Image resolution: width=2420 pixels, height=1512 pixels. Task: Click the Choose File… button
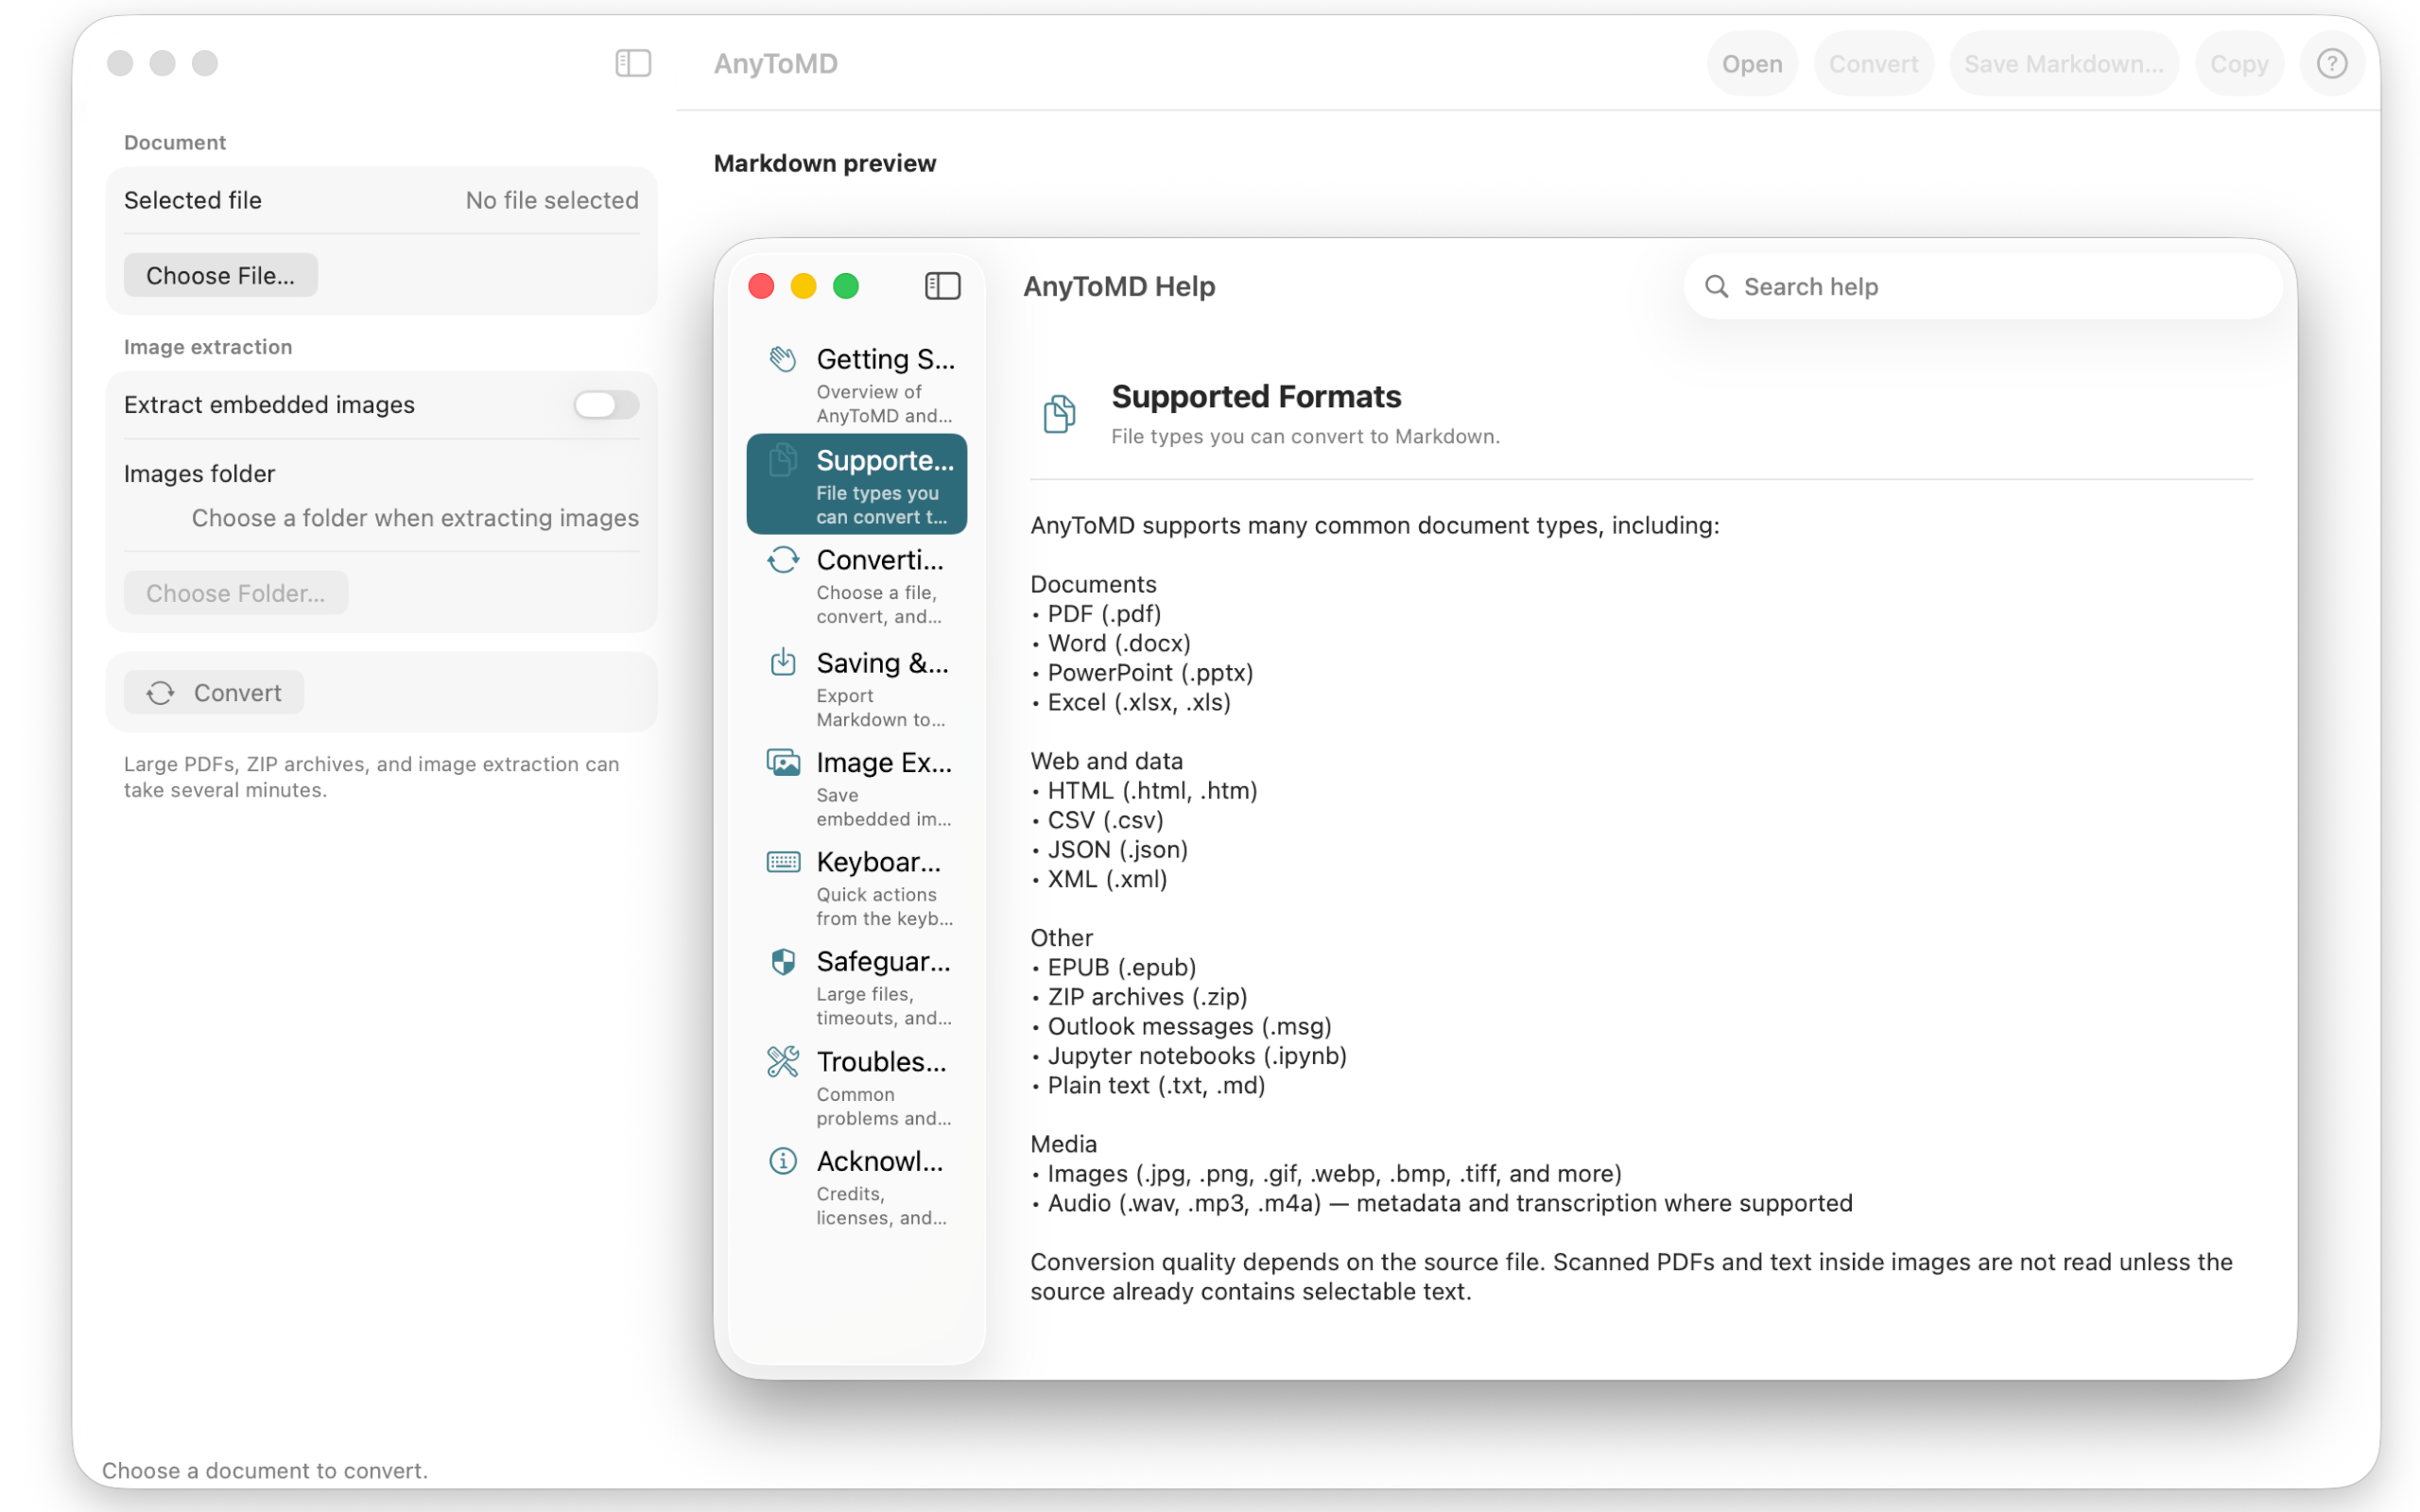coord(220,275)
